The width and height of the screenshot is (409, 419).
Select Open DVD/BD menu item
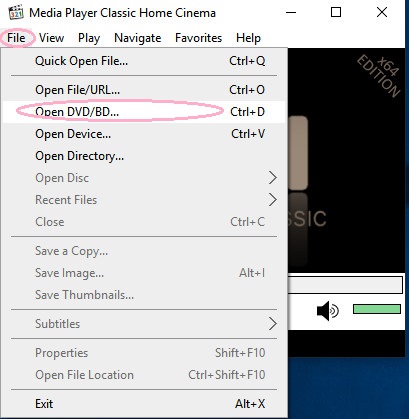pyautogui.click(x=144, y=112)
